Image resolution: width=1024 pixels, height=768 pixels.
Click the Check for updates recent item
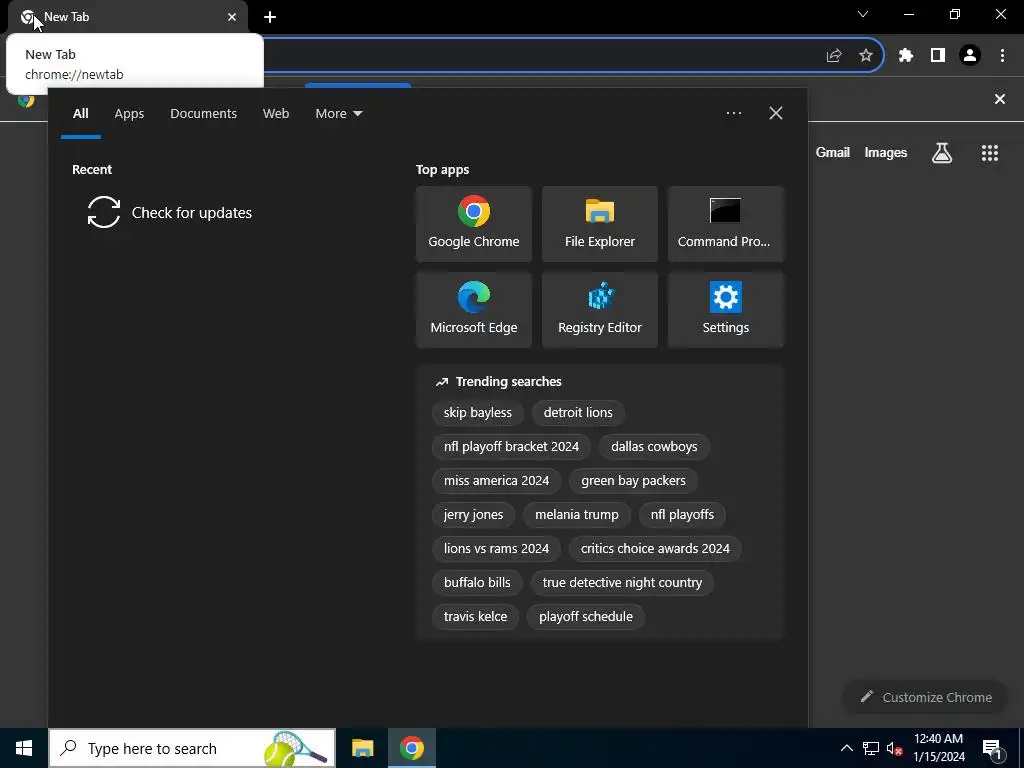click(170, 212)
